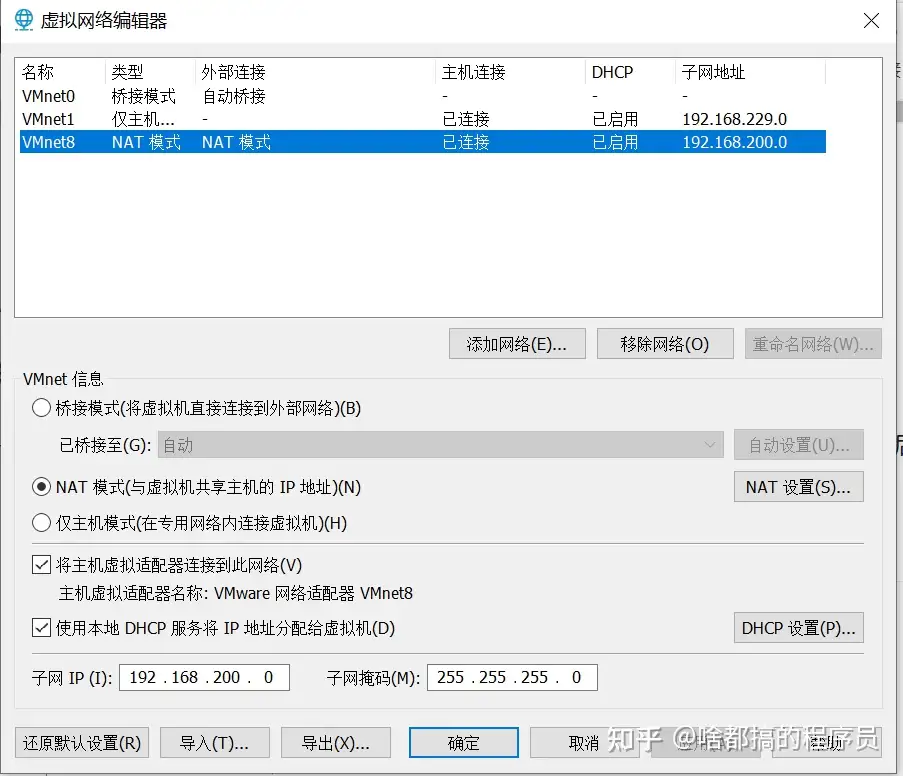Screen dimensions: 903x776
Task: Click 重命名网络(W)... button
Action: coord(813,344)
